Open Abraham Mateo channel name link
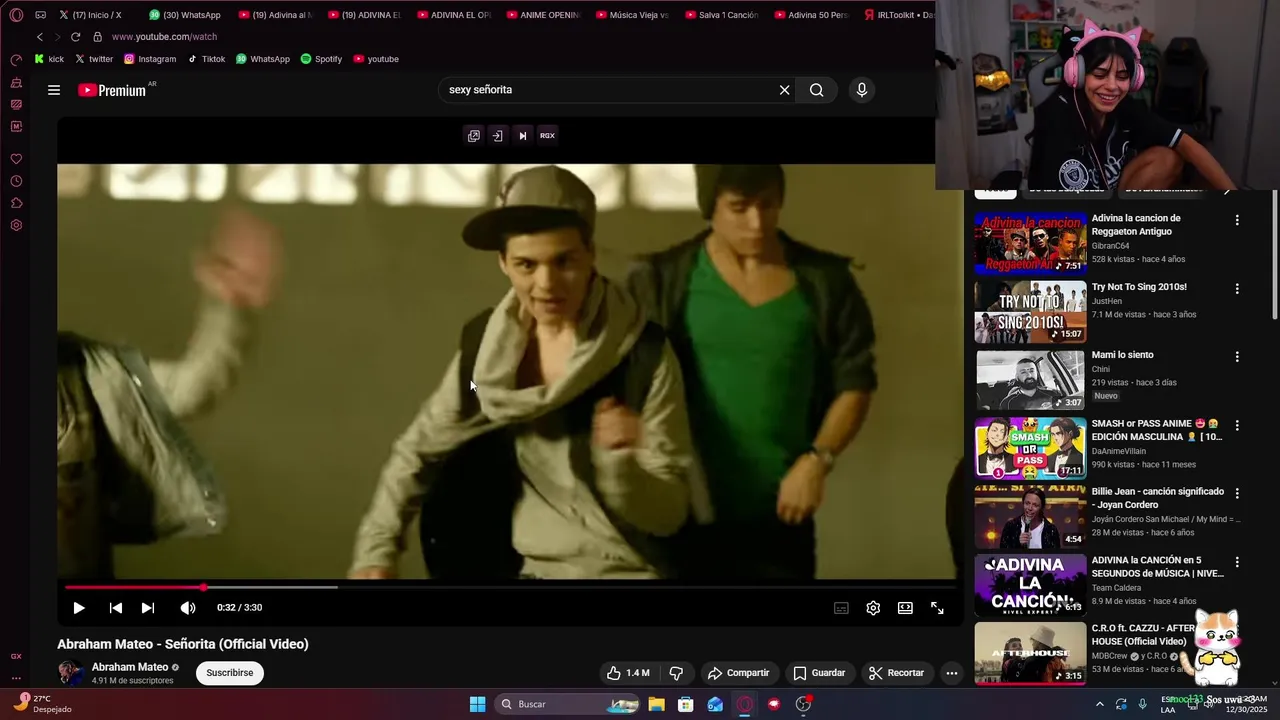 130,667
